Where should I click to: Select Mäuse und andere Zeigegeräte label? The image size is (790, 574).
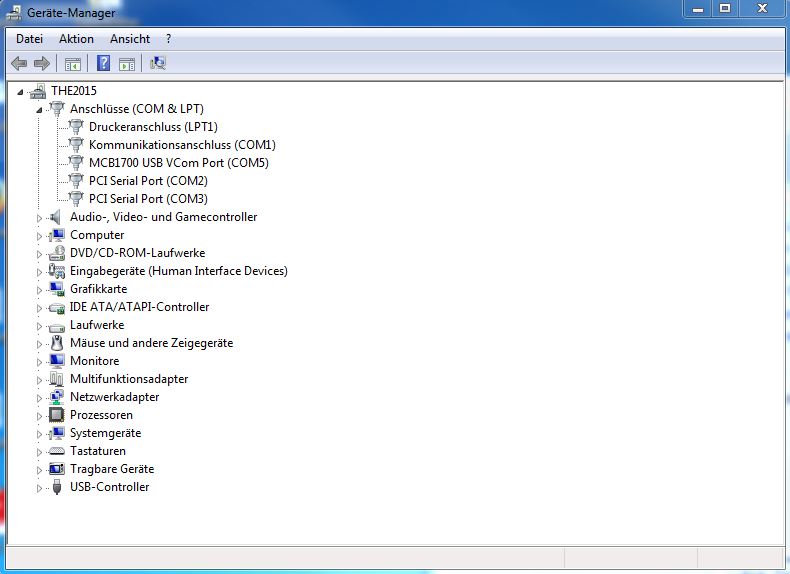pyautogui.click(x=152, y=343)
